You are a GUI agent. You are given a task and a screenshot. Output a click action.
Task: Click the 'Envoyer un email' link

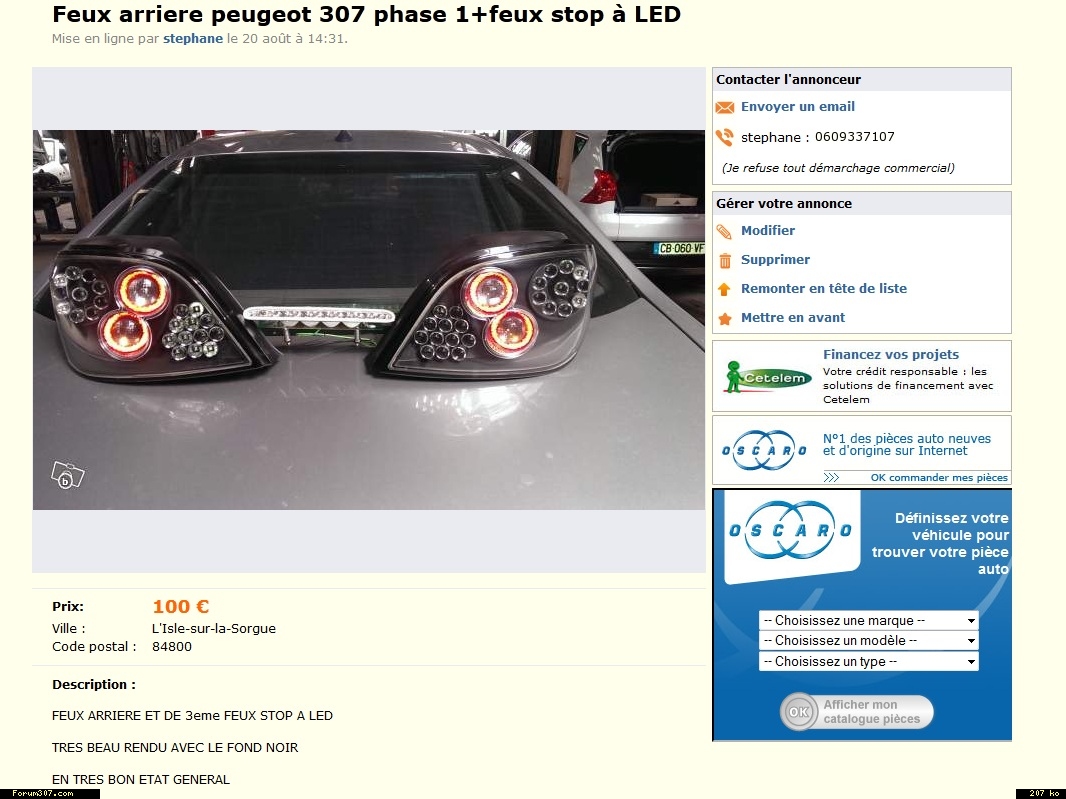[x=797, y=107]
